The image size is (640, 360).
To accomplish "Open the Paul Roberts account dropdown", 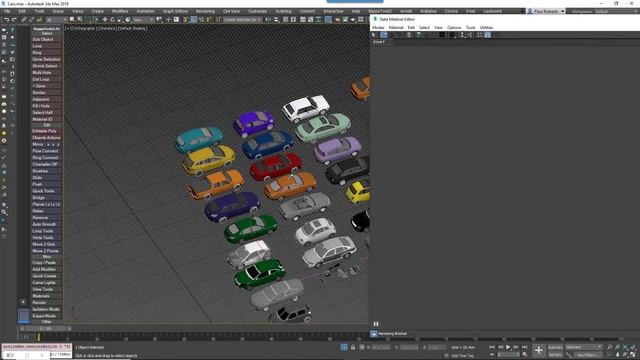I will [x=546, y=11].
